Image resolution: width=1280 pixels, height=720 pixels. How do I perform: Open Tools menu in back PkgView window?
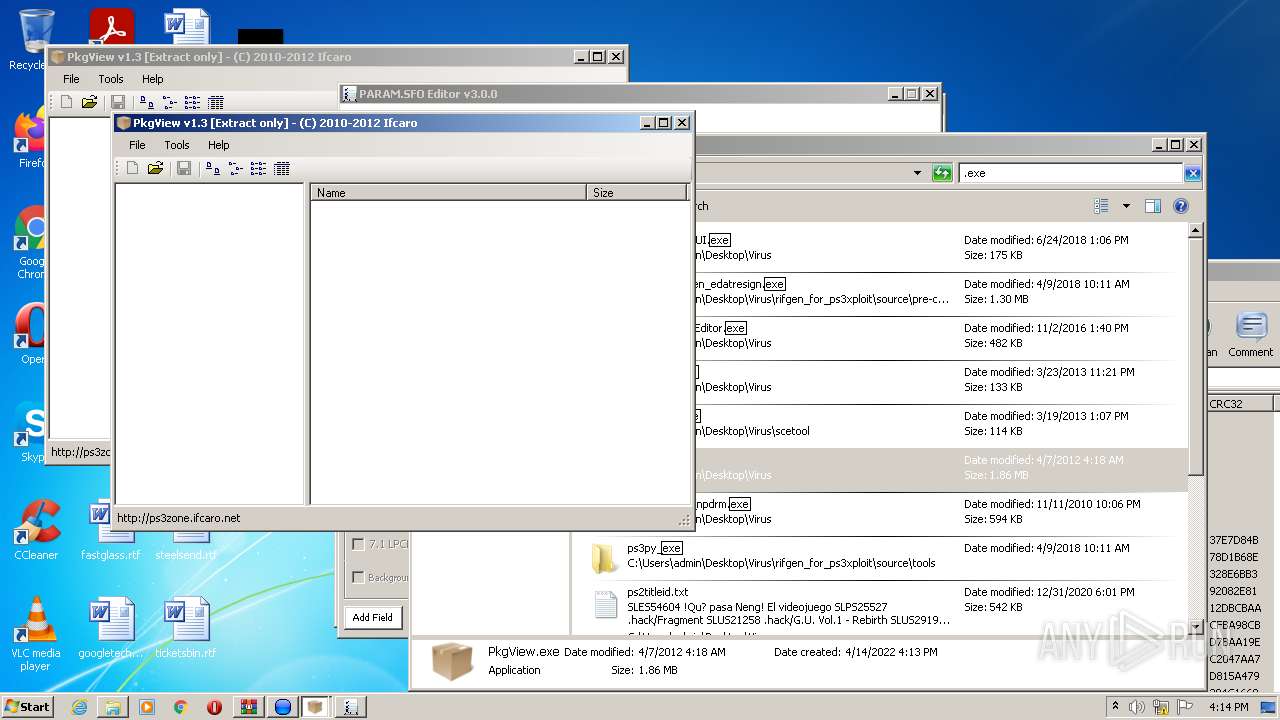point(111,79)
